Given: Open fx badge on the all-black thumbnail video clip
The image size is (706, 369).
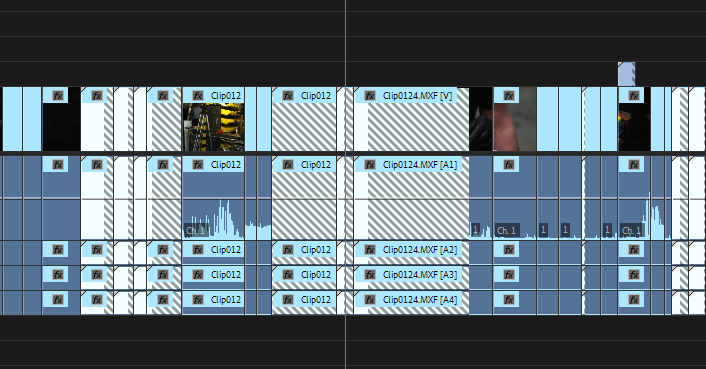Looking at the screenshot, I should (58, 95).
